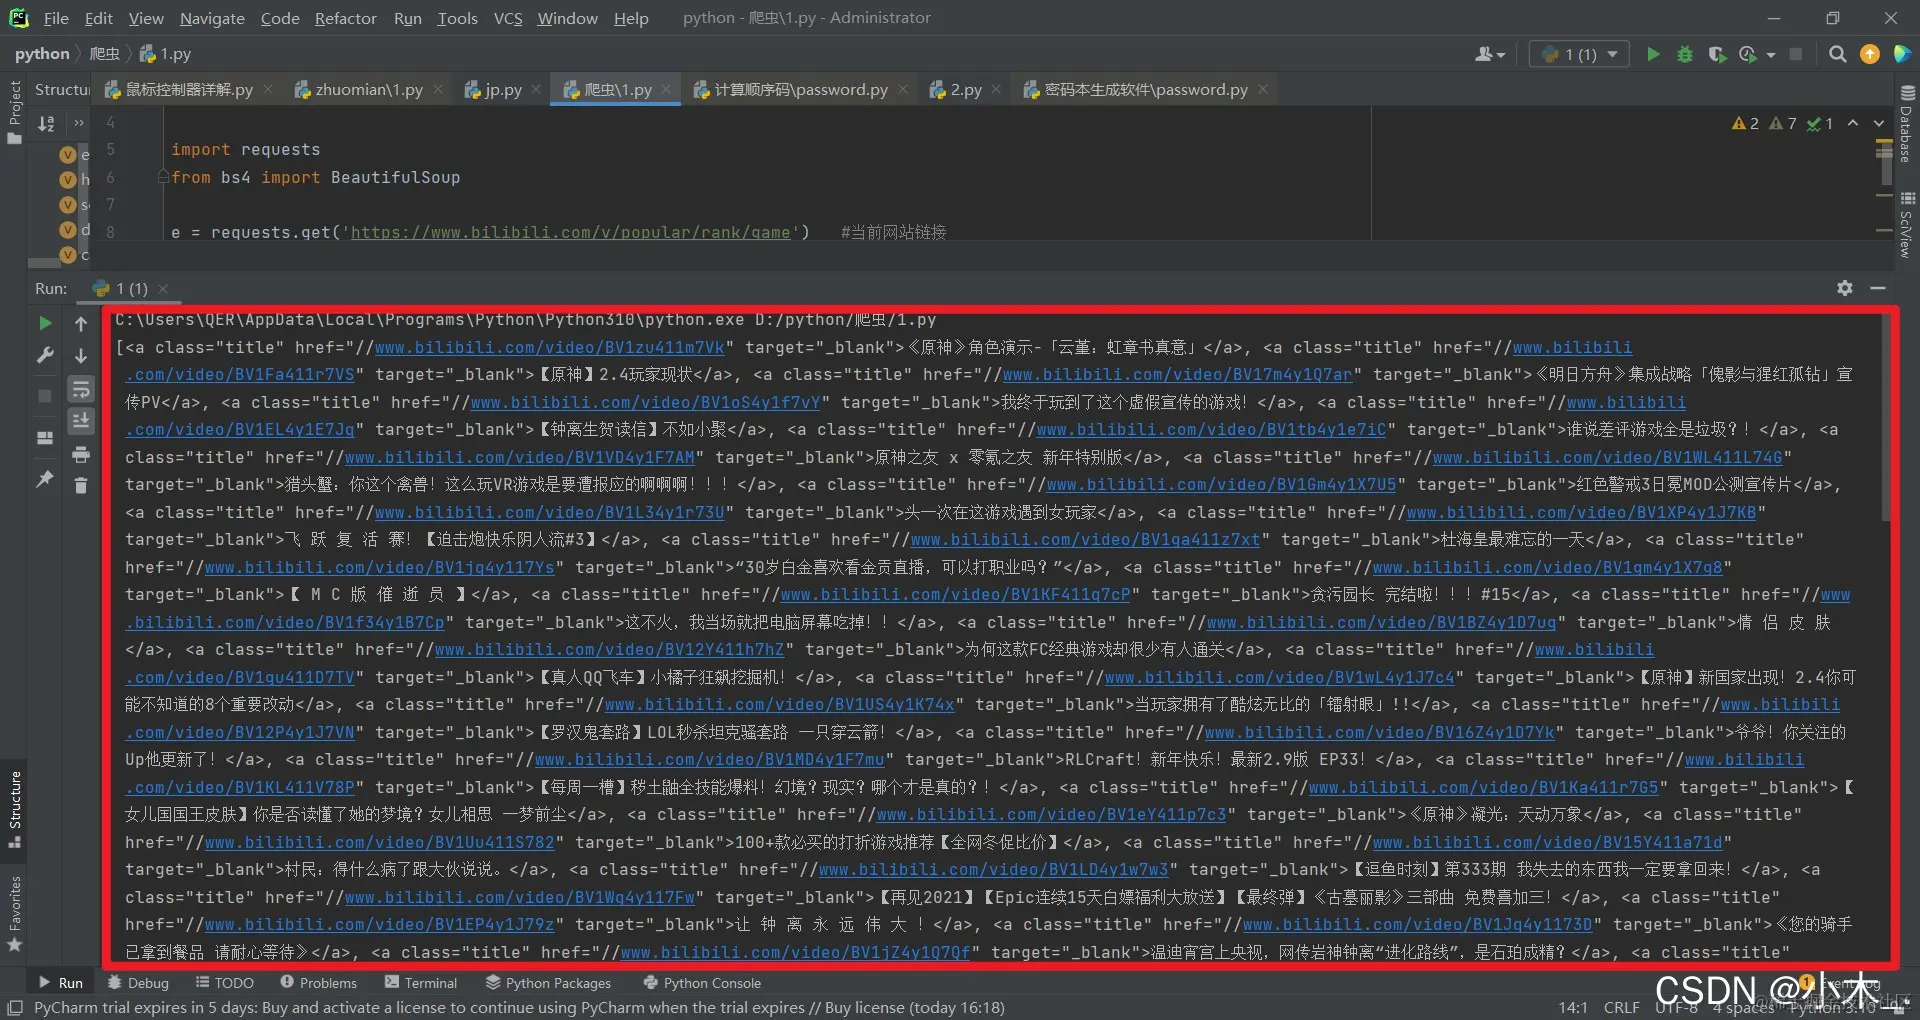This screenshot has width=1920, height=1020.
Task: Go to next highlighted error arrow
Action: click(x=1879, y=123)
